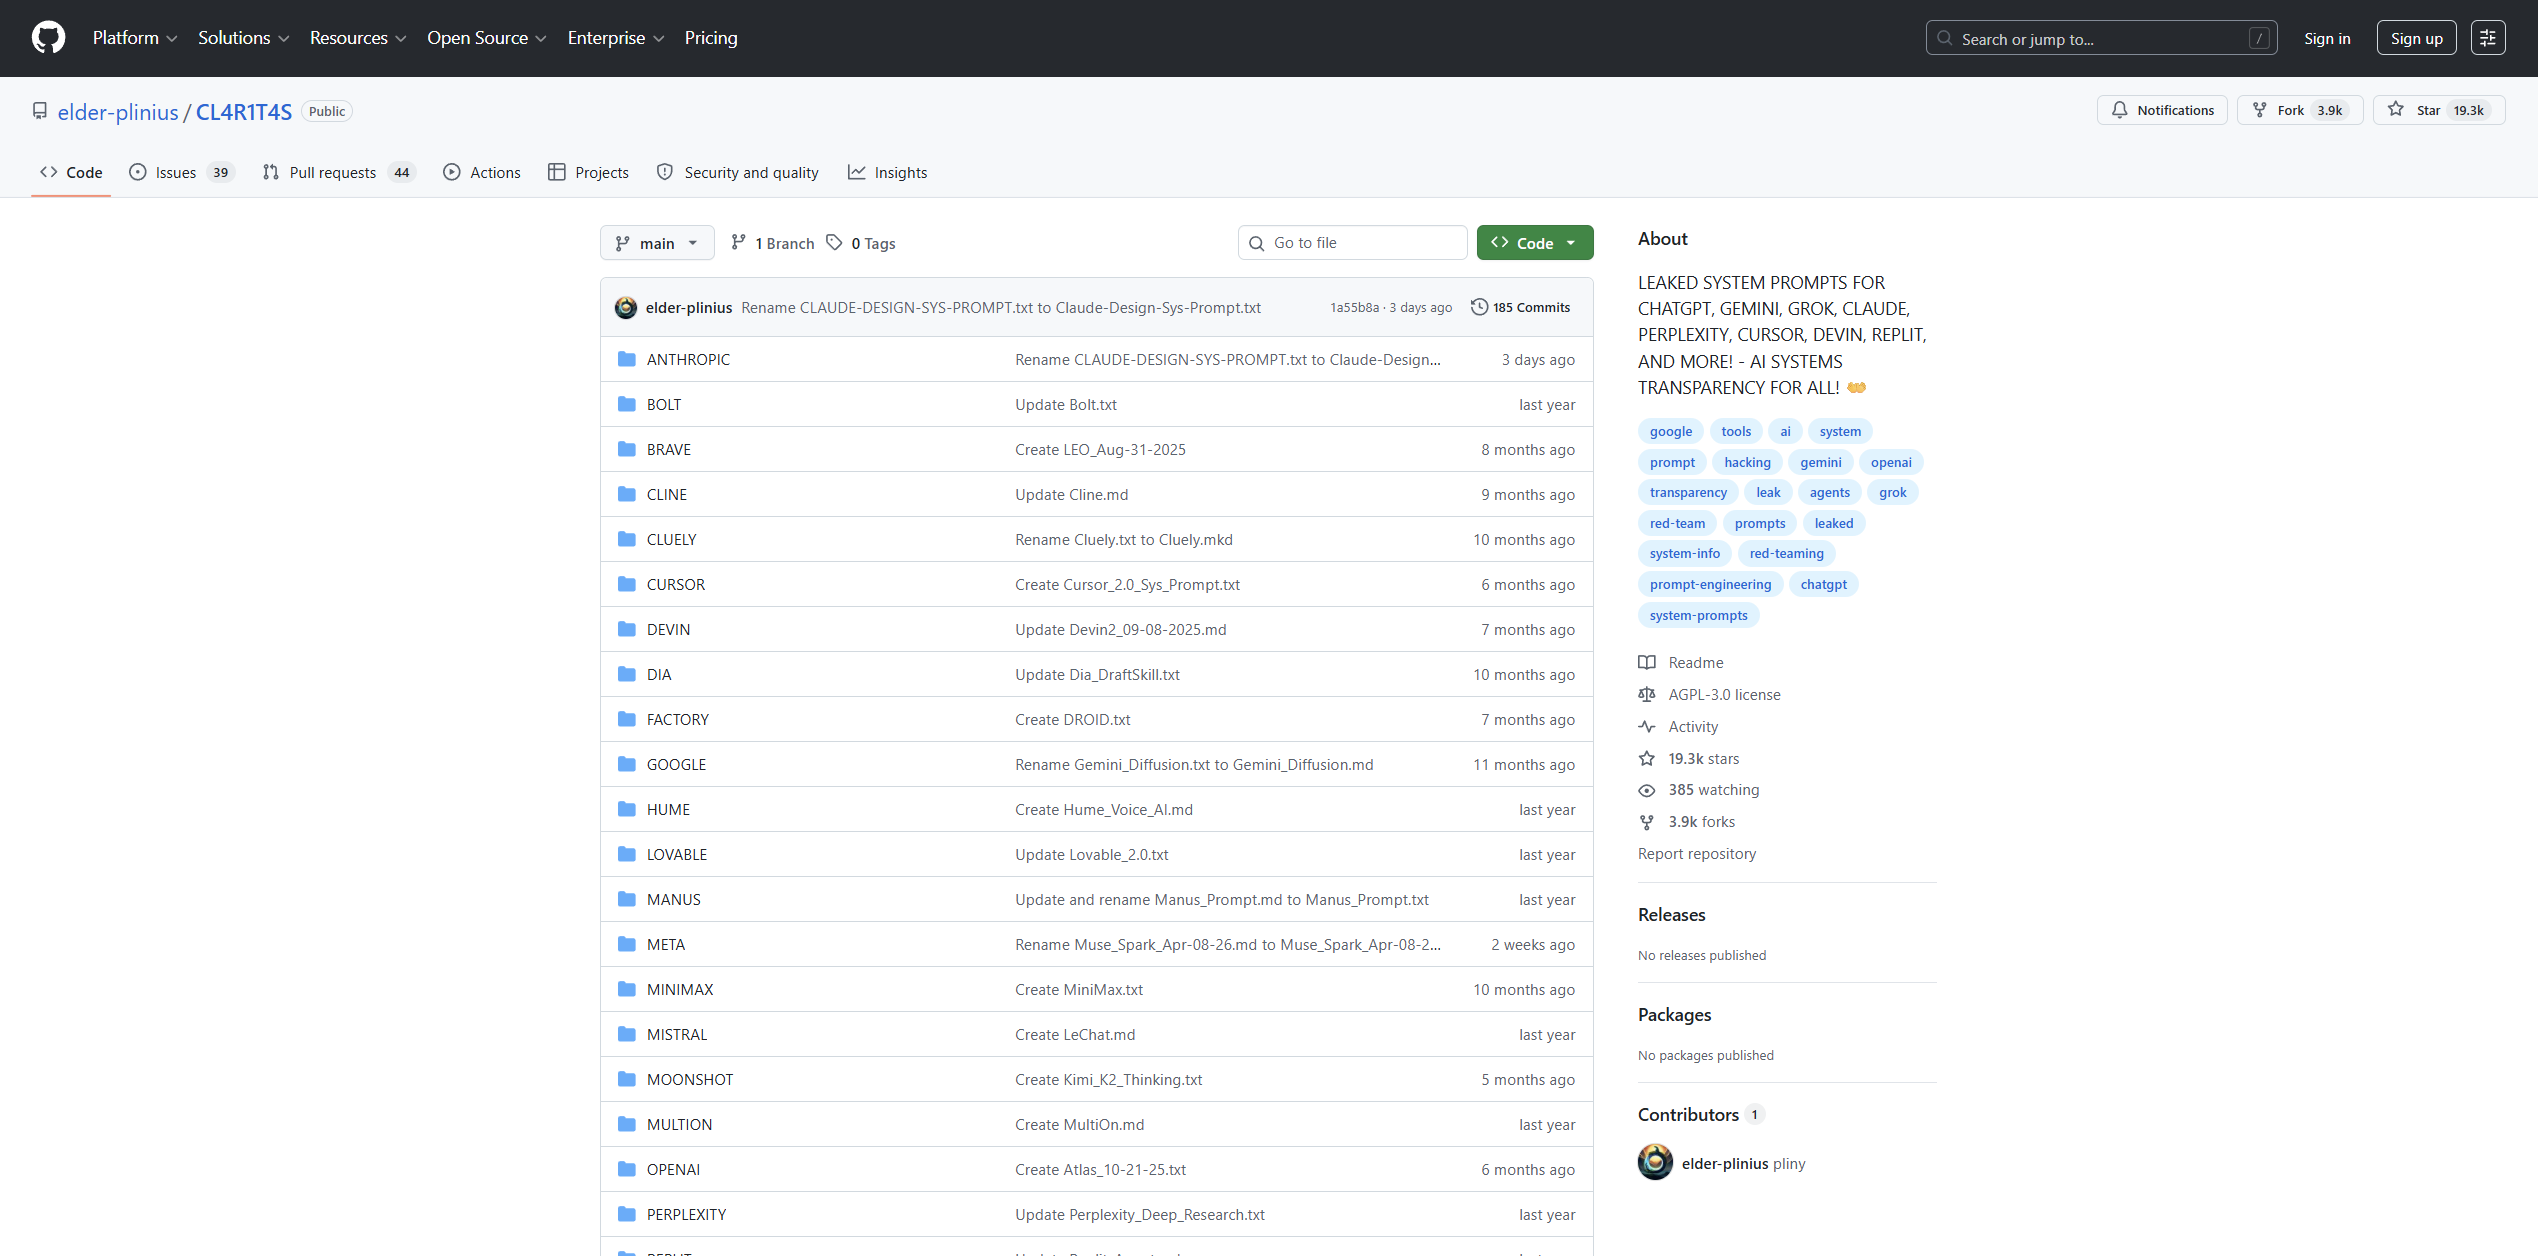Click the tags icon next to 0 Tags
2538x1256 pixels.
click(x=834, y=243)
